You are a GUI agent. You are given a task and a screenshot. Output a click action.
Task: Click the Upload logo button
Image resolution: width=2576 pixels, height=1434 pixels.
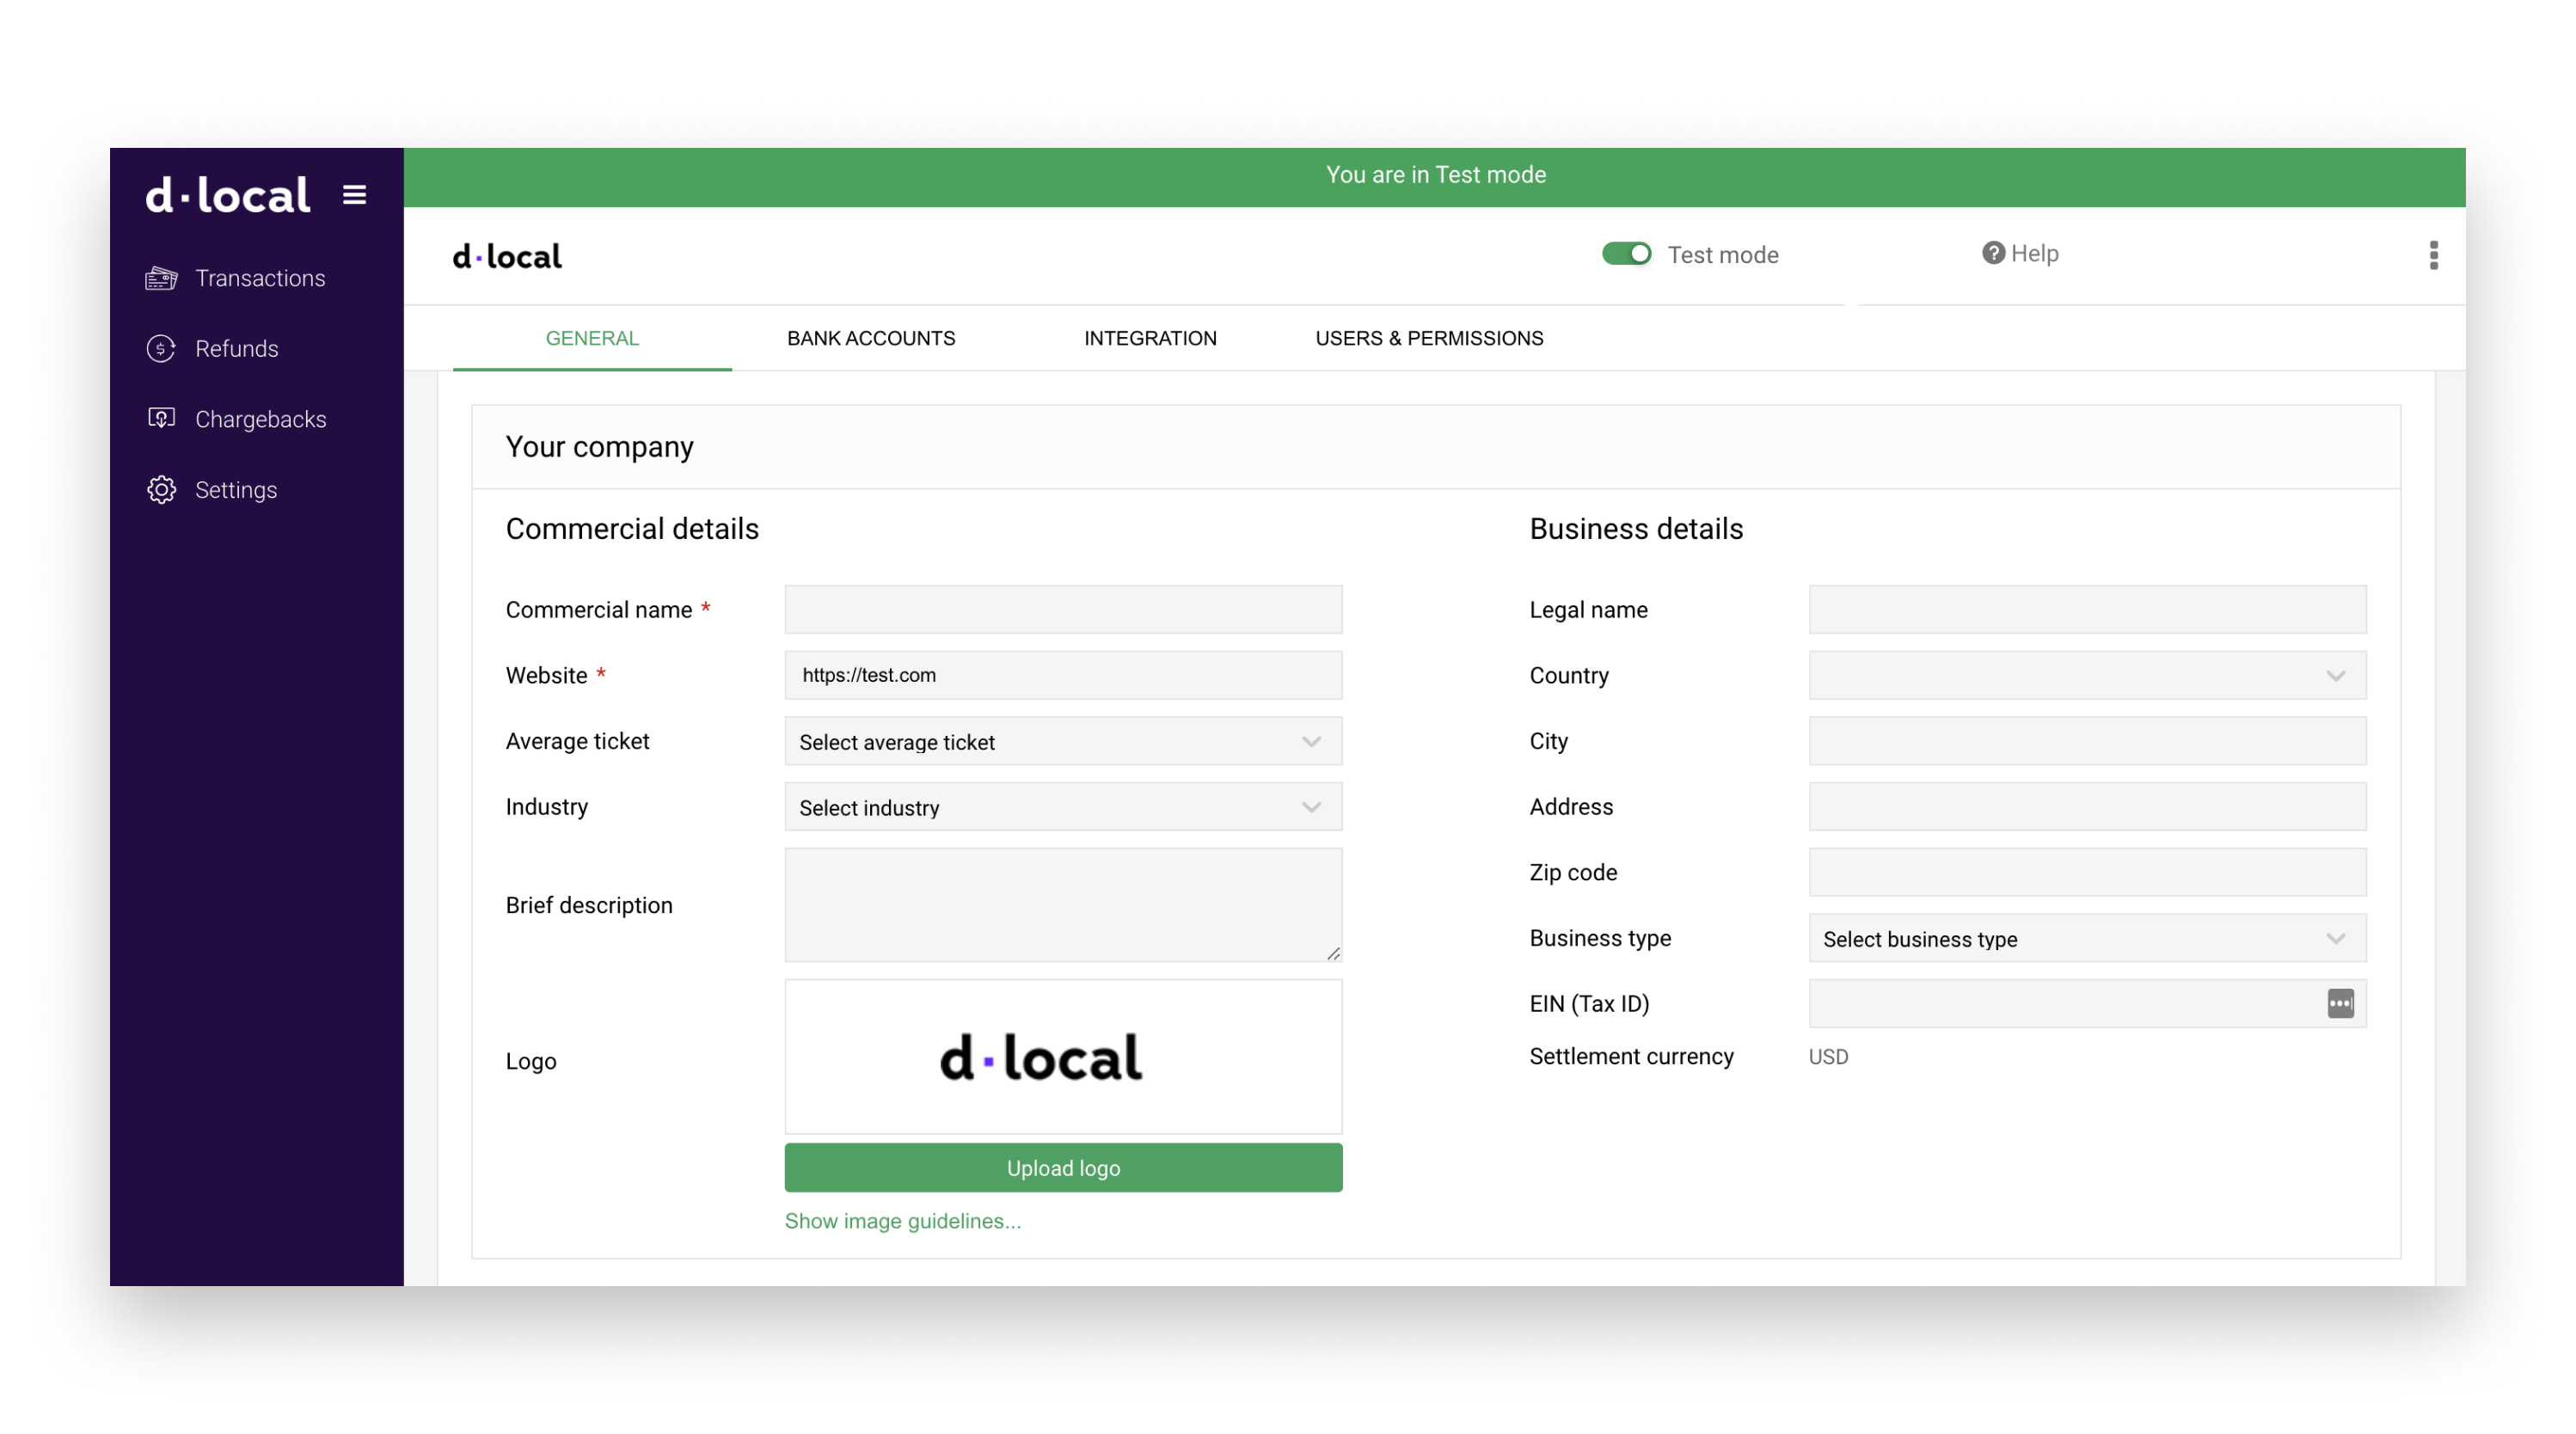pos(1063,1167)
